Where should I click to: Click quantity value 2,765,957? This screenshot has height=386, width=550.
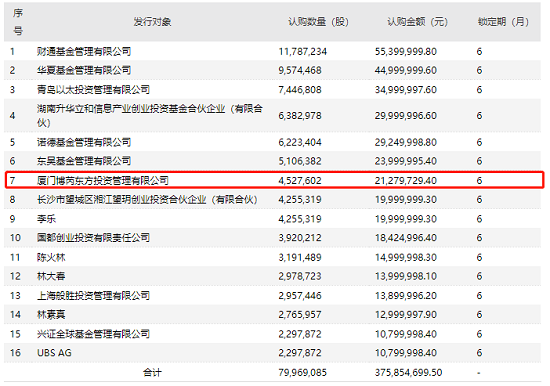(300, 314)
